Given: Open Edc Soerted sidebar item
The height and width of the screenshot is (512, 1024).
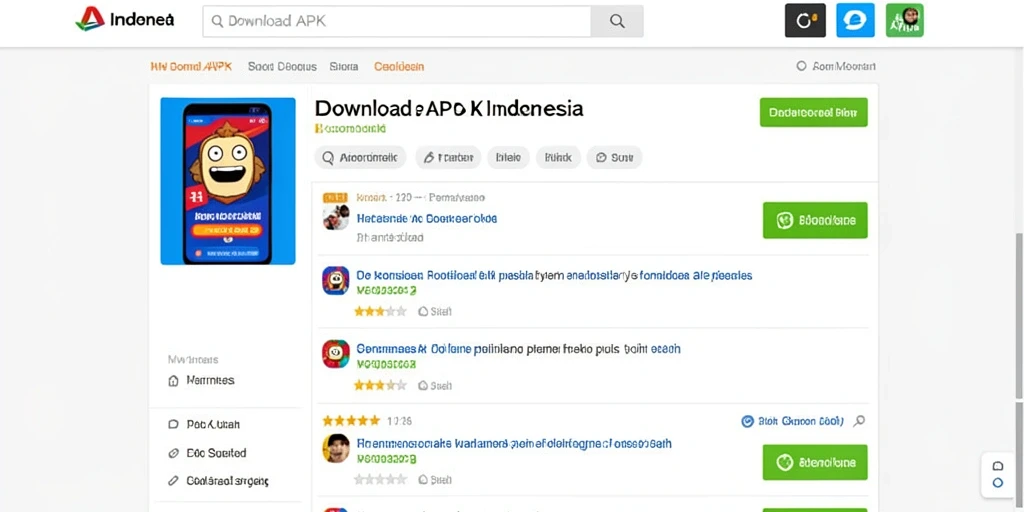Looking at the screenshot, I should [x=207, y=453].
